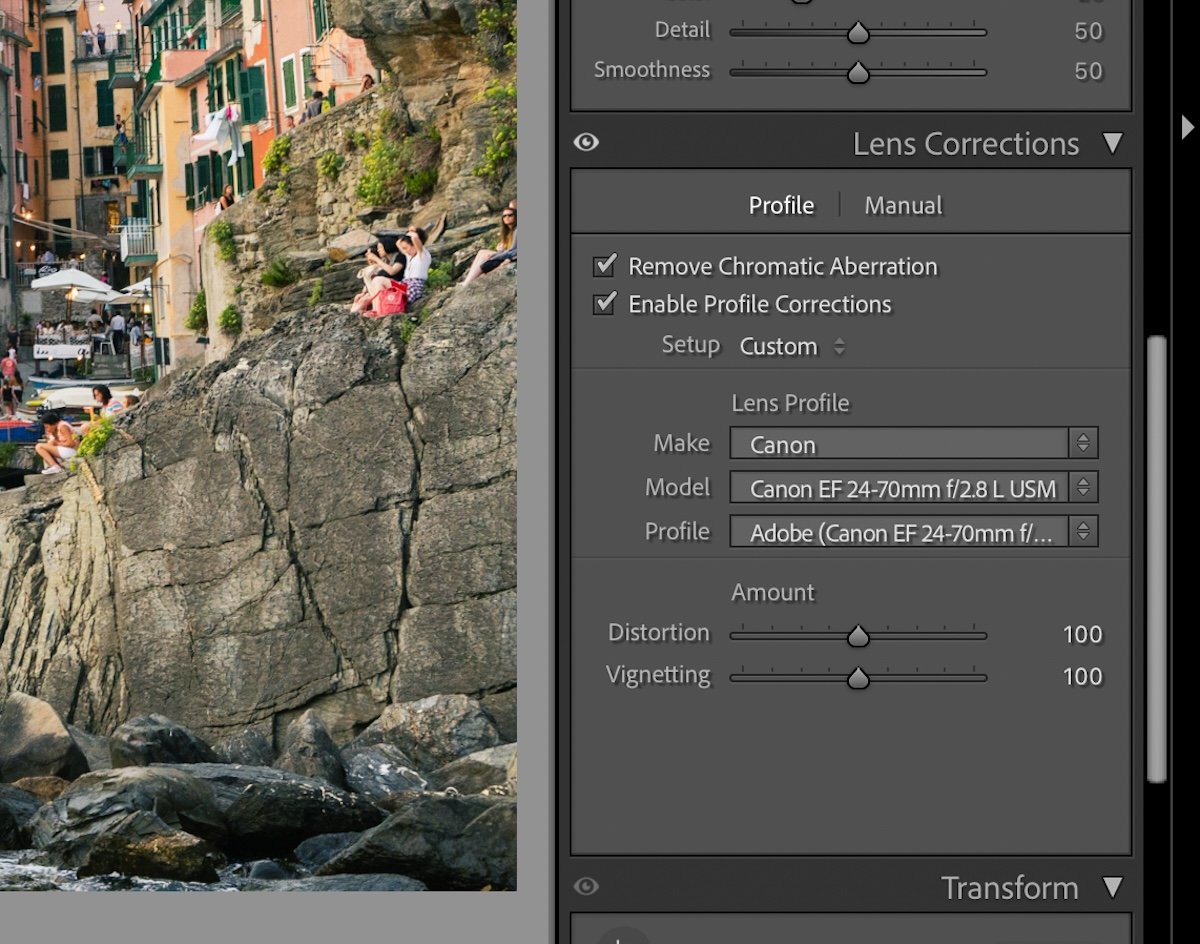
Task: Click the right panel collapse arrow
Action: coord(1189,127)
